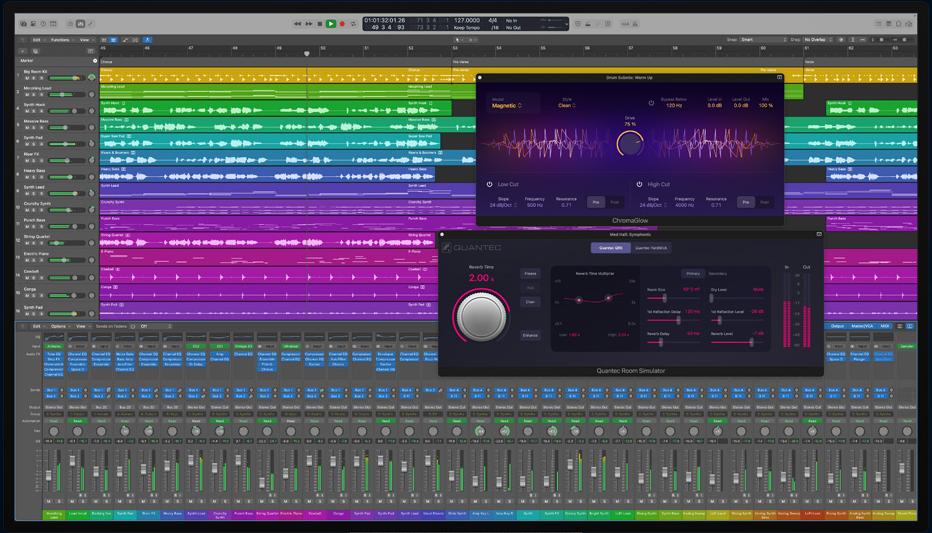Viewport: 932px width, 533px height.
Task: Open the Library icon in control bar
Action: [24, 23]
